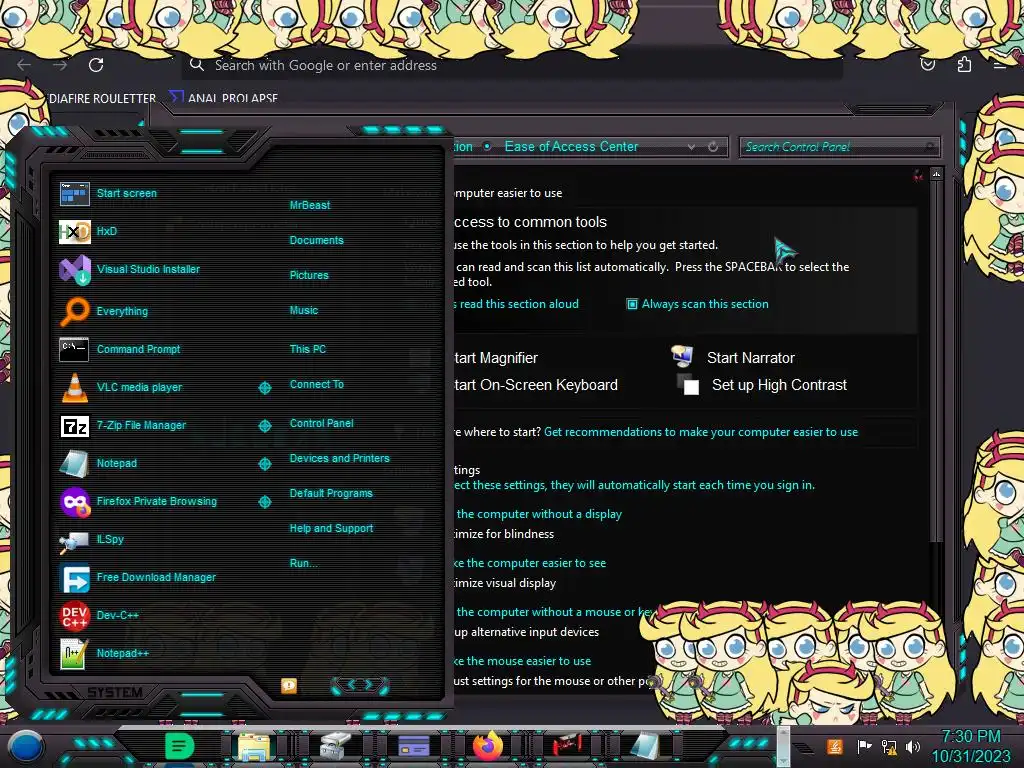
Task: Click the notification icon in Start menu bottom
Action: click(x=289, y=686)
